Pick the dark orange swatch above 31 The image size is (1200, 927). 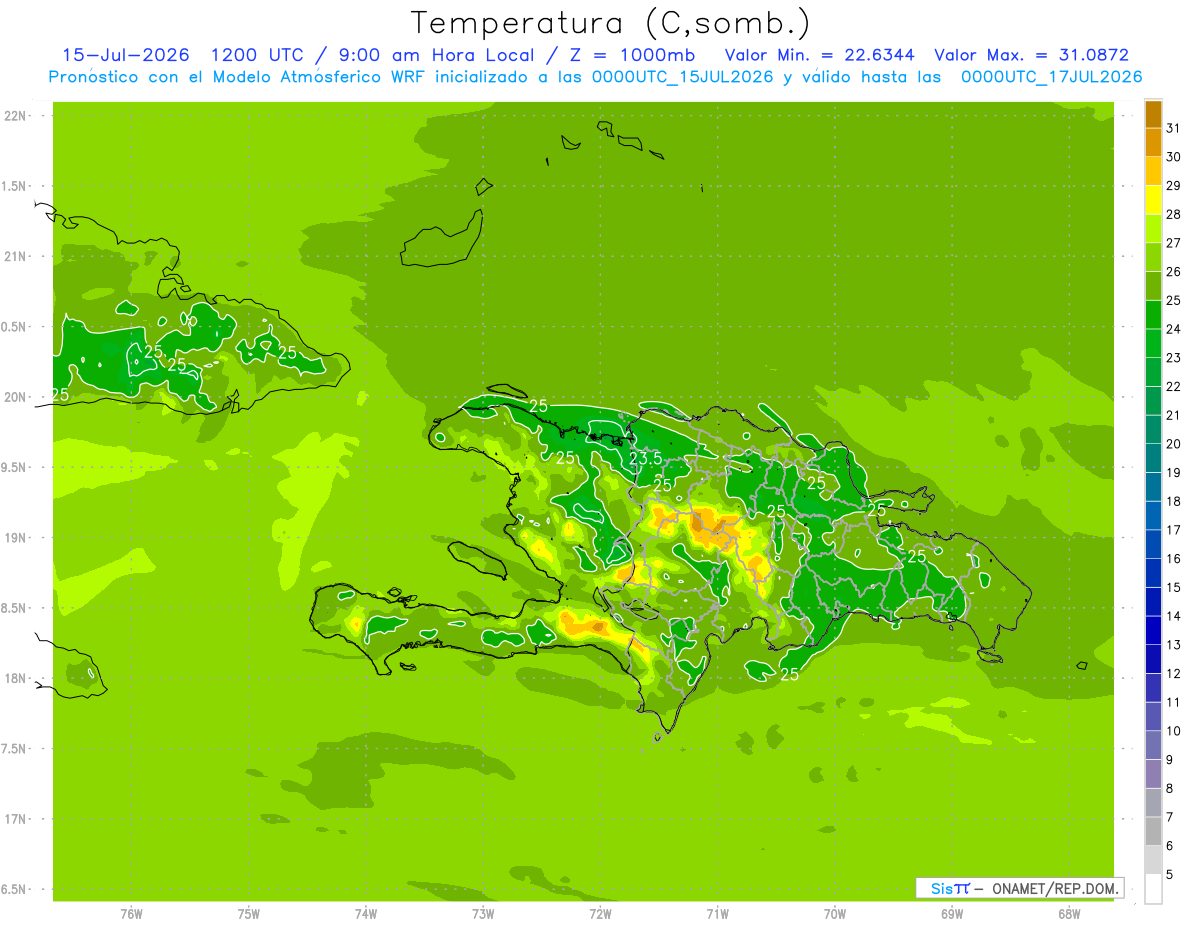[x=1153, y=114]
